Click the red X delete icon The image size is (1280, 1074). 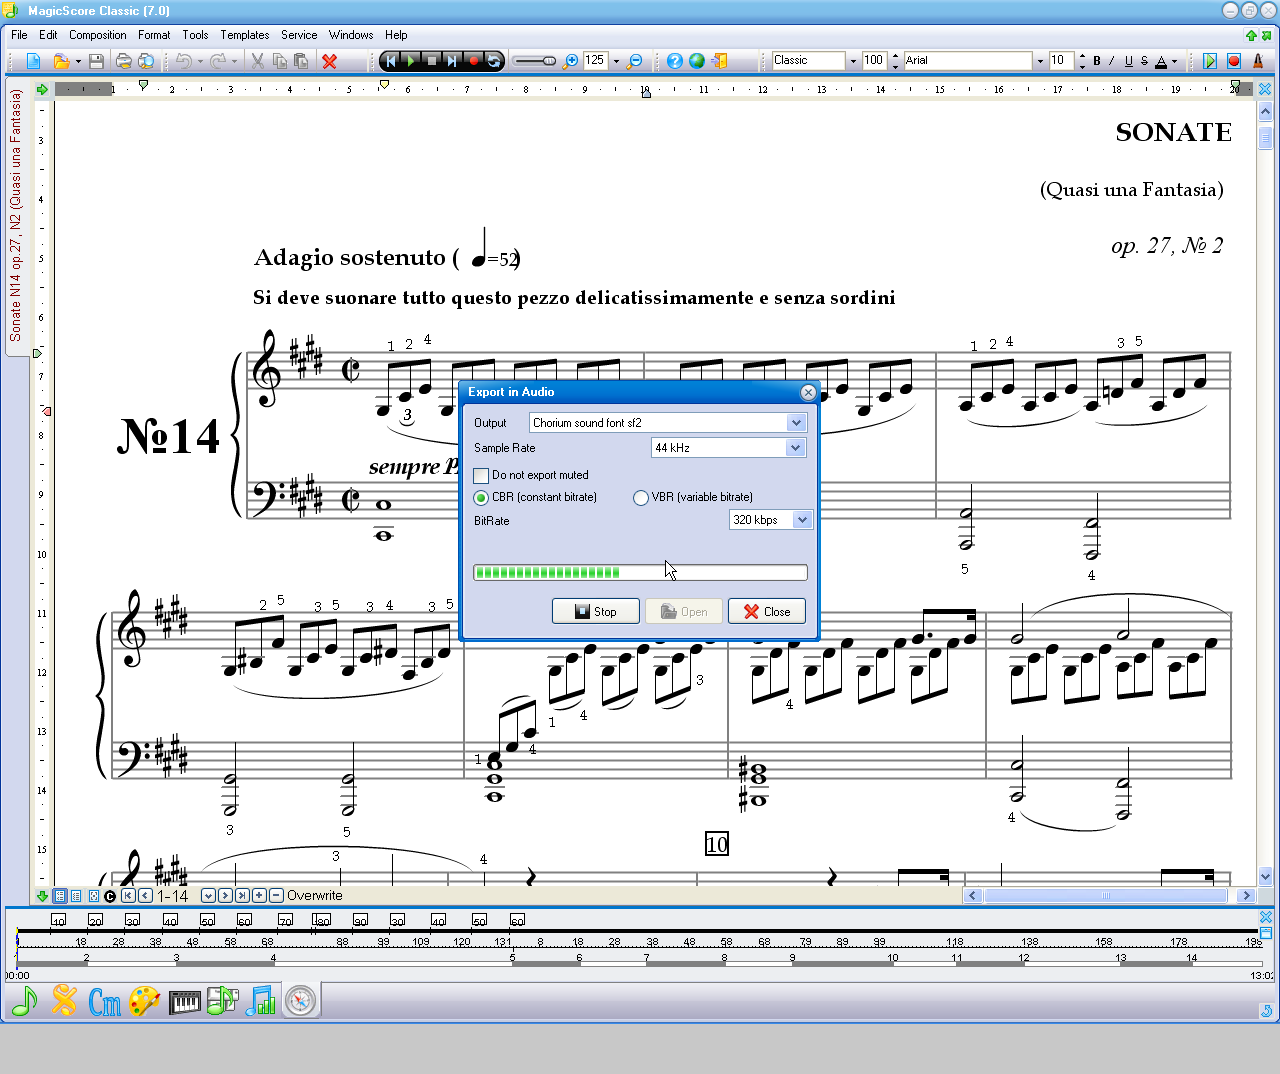(329, 61)
